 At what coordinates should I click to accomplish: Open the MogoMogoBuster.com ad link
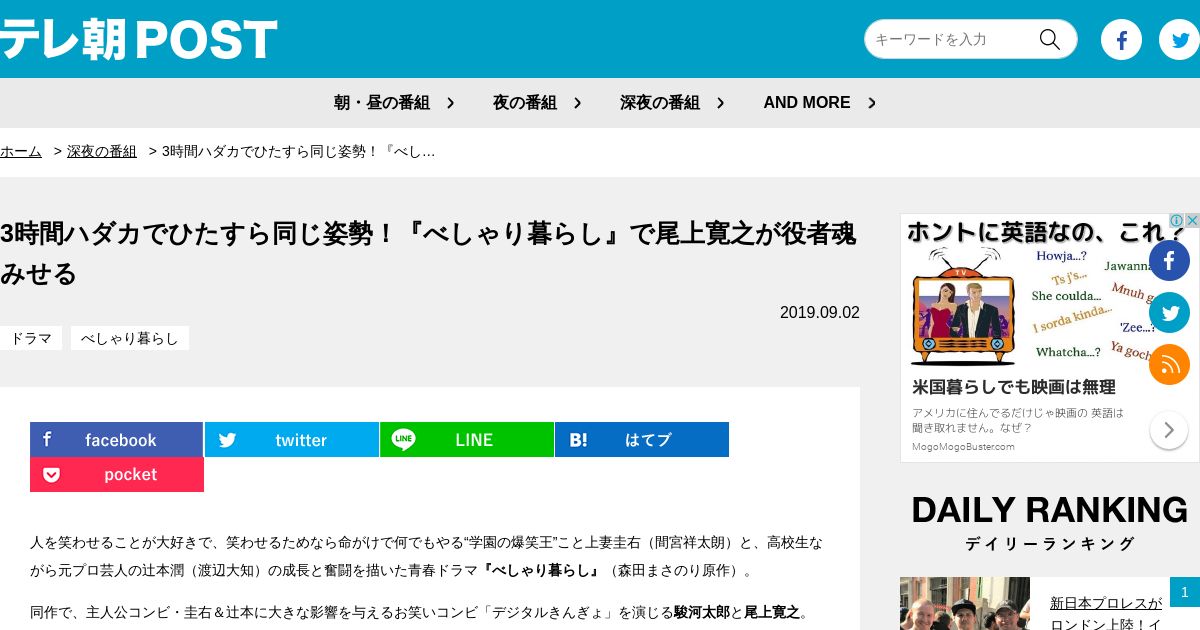(963, 447)
